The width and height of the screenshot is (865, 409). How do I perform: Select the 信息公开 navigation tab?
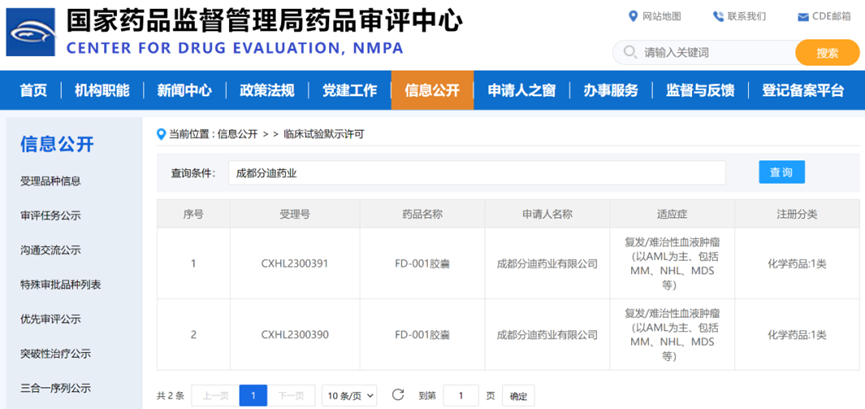tap(432, 91)
